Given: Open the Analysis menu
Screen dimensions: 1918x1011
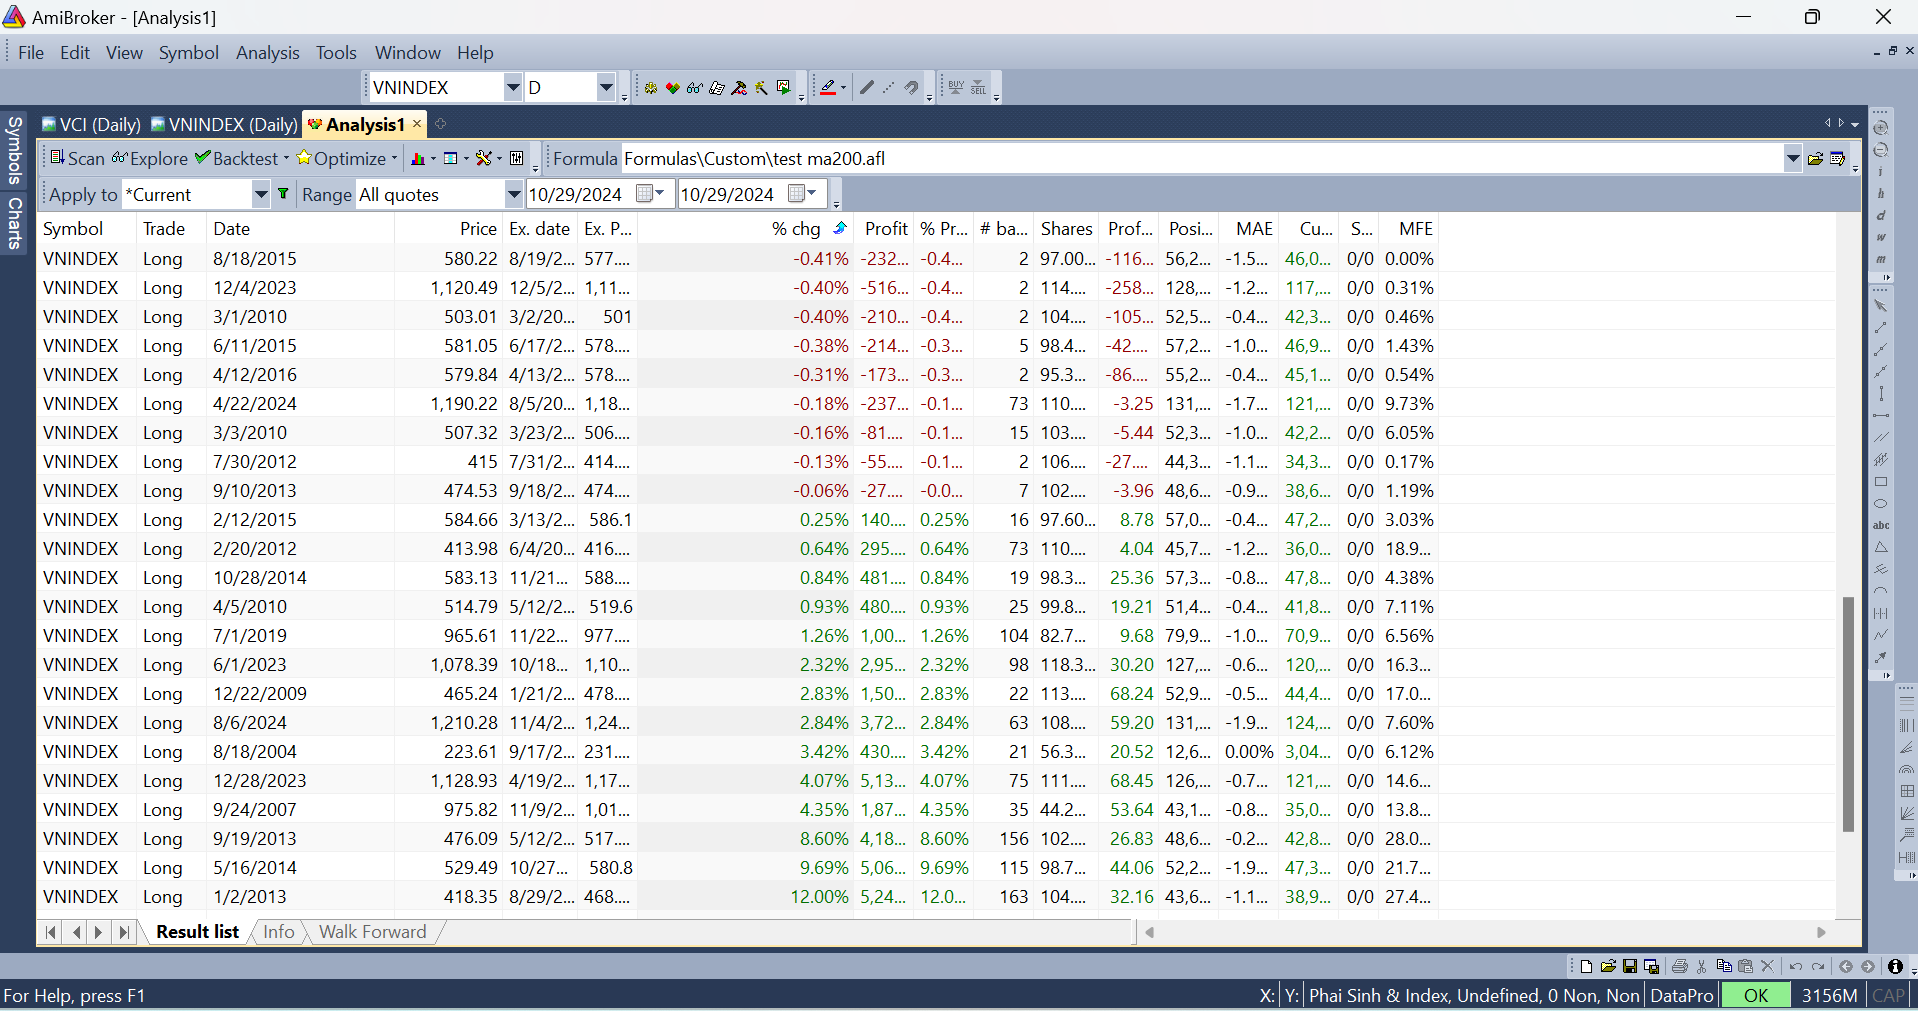Looking at the screenshot, I should pos(267,53).
